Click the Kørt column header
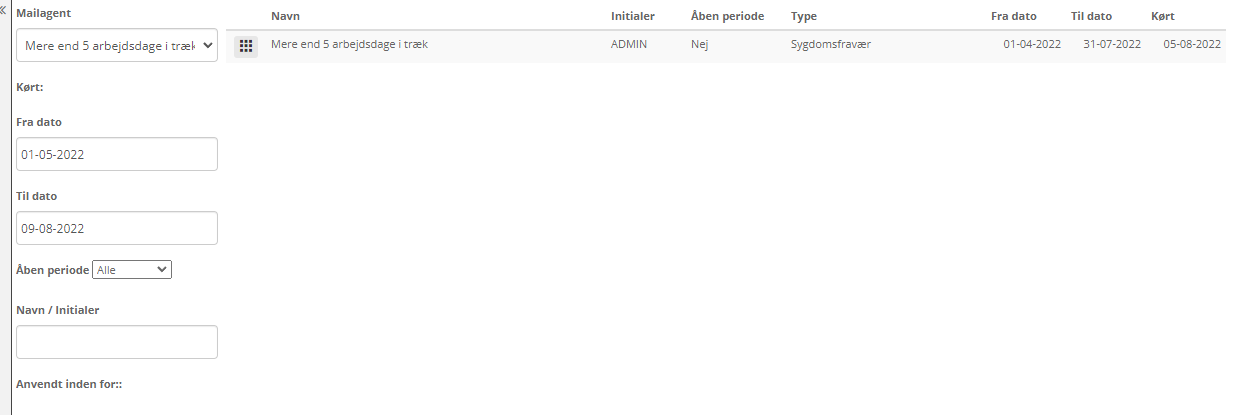The width and height of the screenshot is (1249, 415). pos(1162,16)
